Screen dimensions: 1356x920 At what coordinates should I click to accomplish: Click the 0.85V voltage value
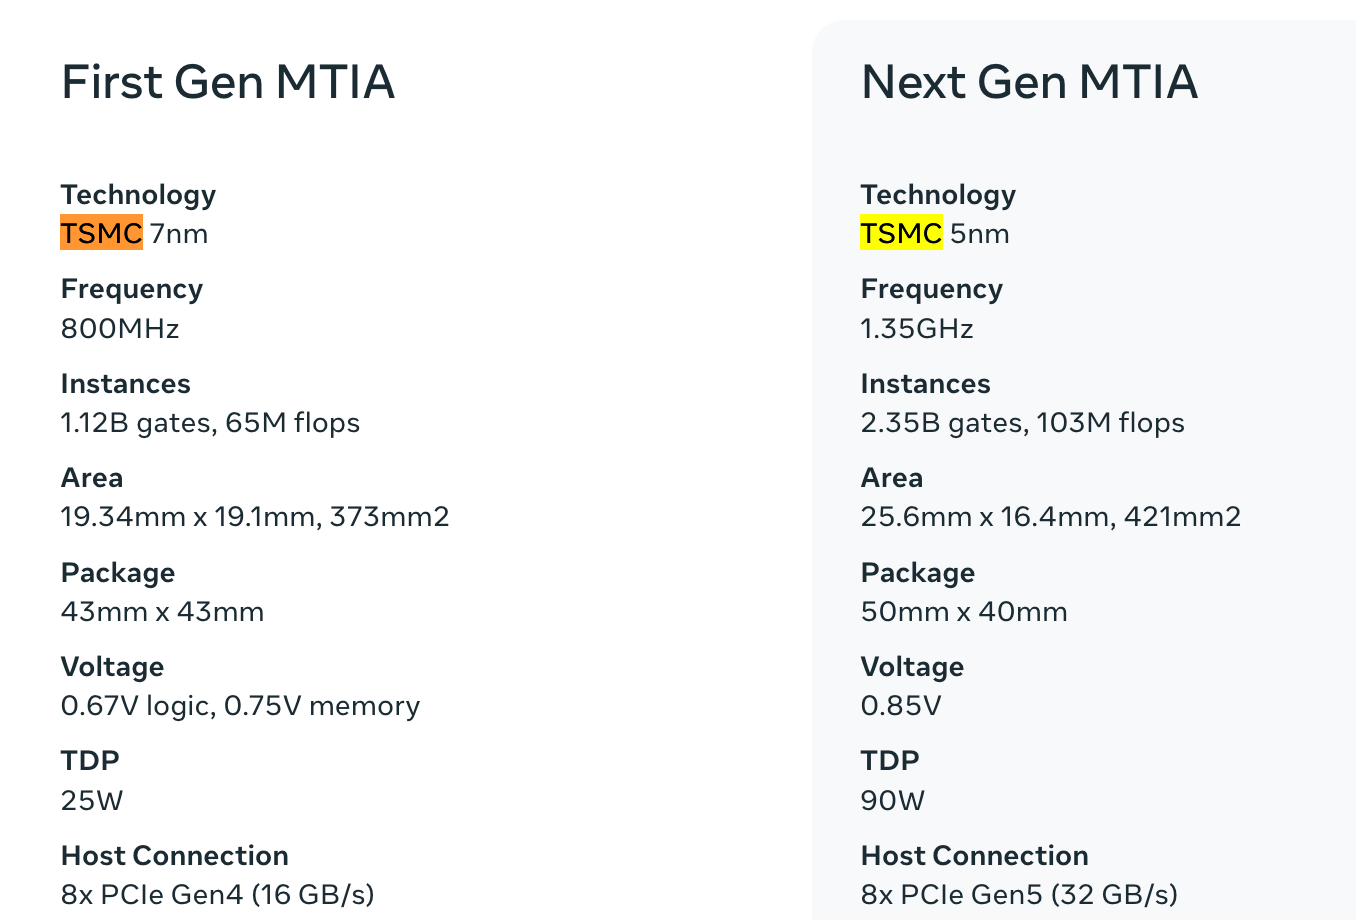point(901,706)
